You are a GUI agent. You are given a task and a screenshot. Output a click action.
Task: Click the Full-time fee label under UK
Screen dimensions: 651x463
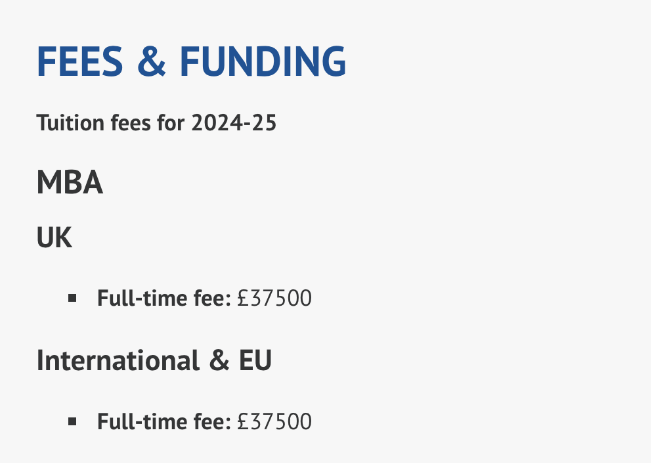point(164,298)
